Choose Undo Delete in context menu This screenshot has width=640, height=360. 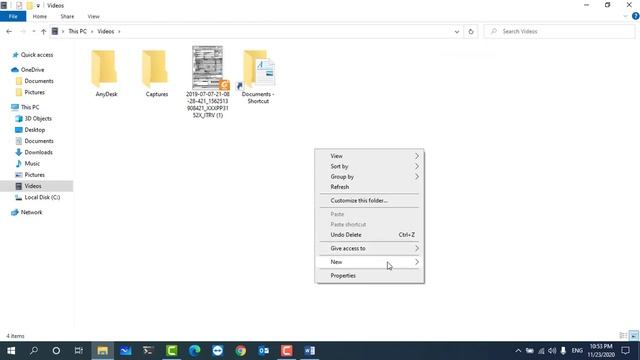(369, 235)
